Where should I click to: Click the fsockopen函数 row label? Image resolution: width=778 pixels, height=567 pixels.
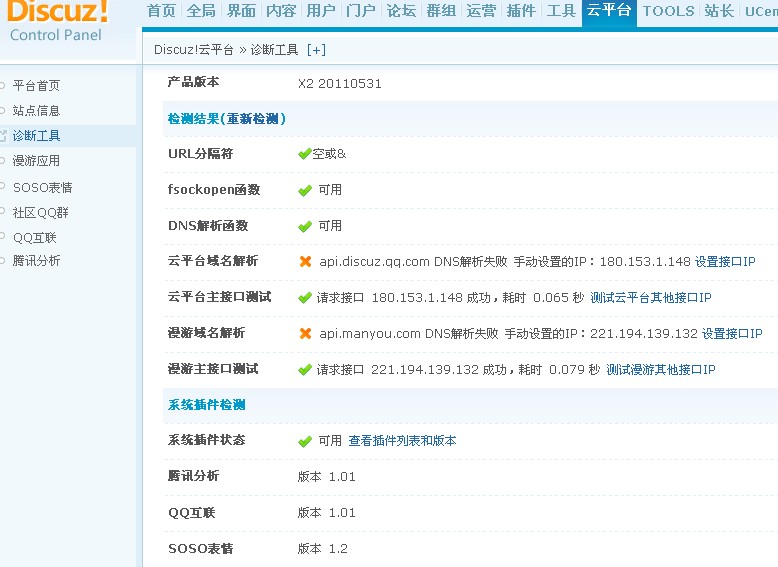tap(214, 189)
